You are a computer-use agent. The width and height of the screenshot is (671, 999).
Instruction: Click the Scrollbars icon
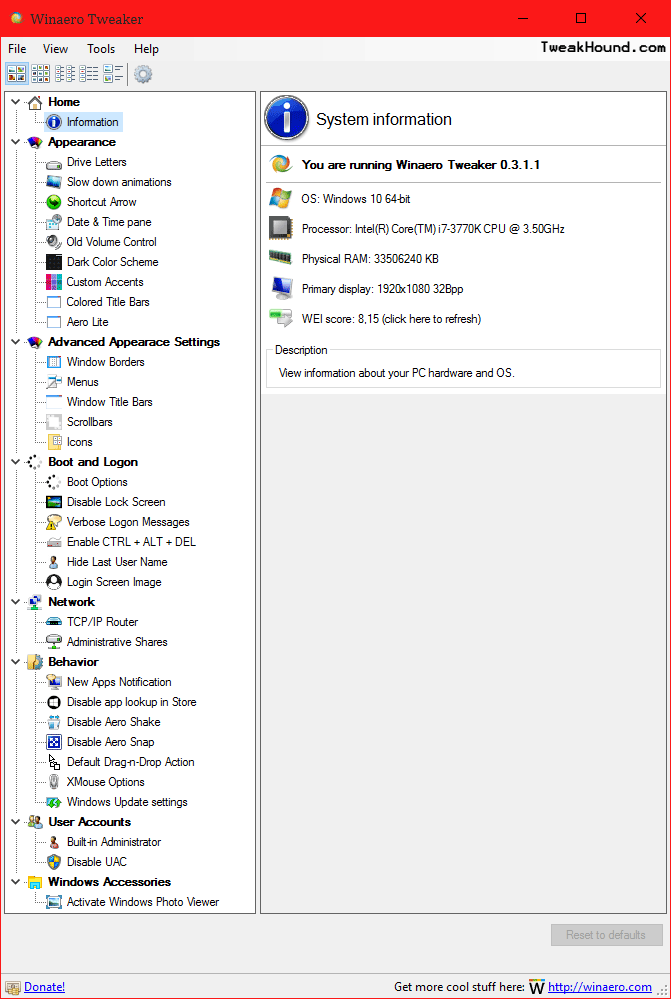tap(54, 422)
